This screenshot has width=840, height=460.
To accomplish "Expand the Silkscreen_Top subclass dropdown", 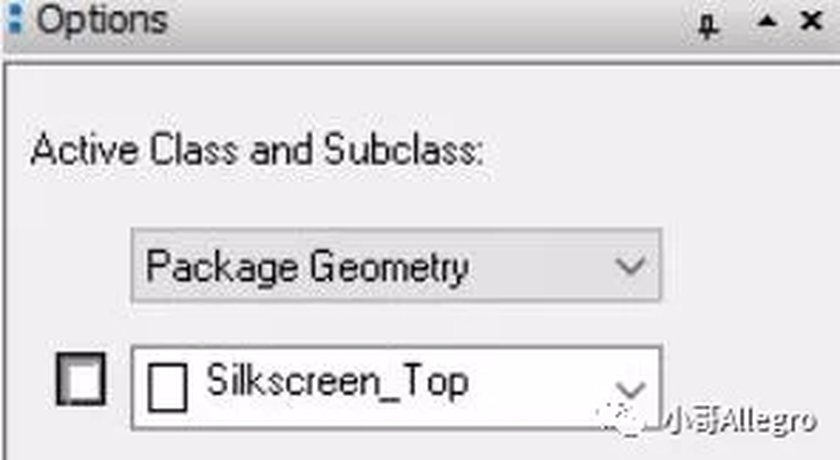I will click(x=396, y=387).
